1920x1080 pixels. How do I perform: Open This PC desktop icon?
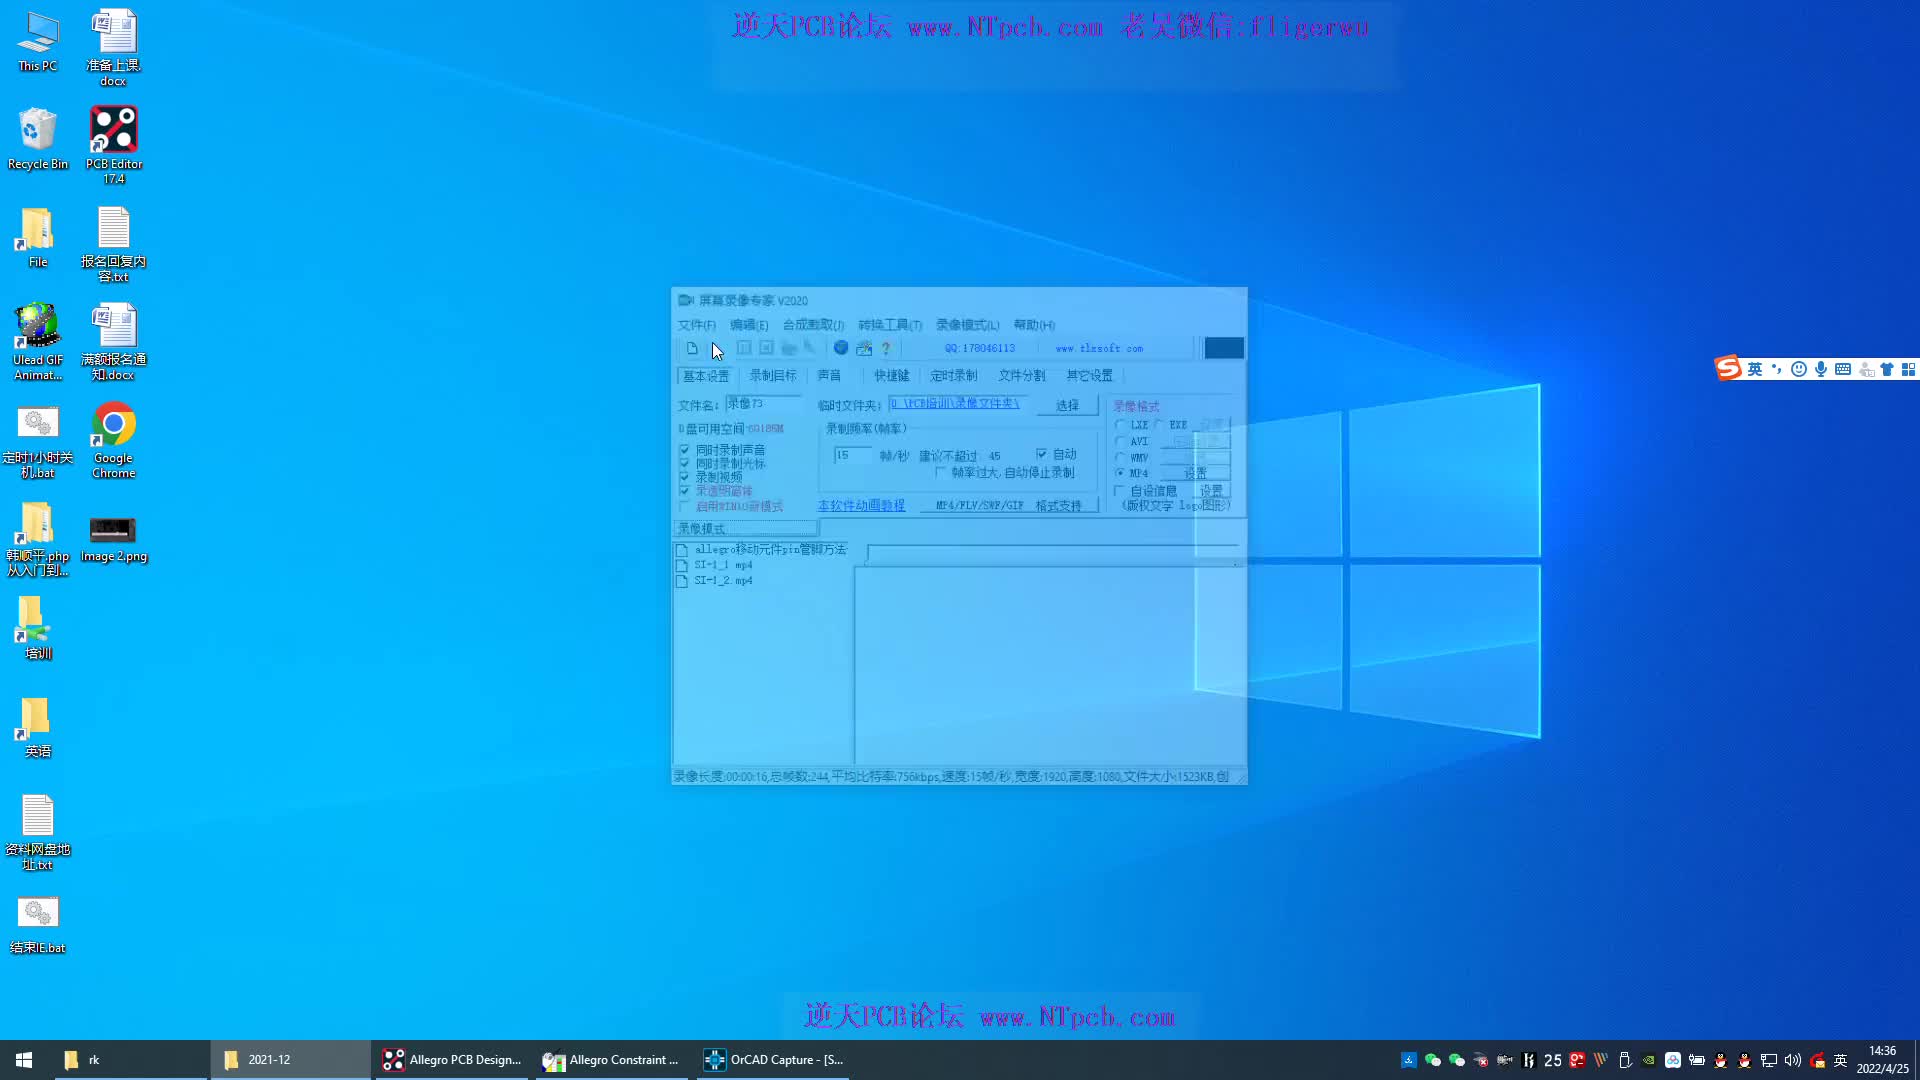click(38, 42)
